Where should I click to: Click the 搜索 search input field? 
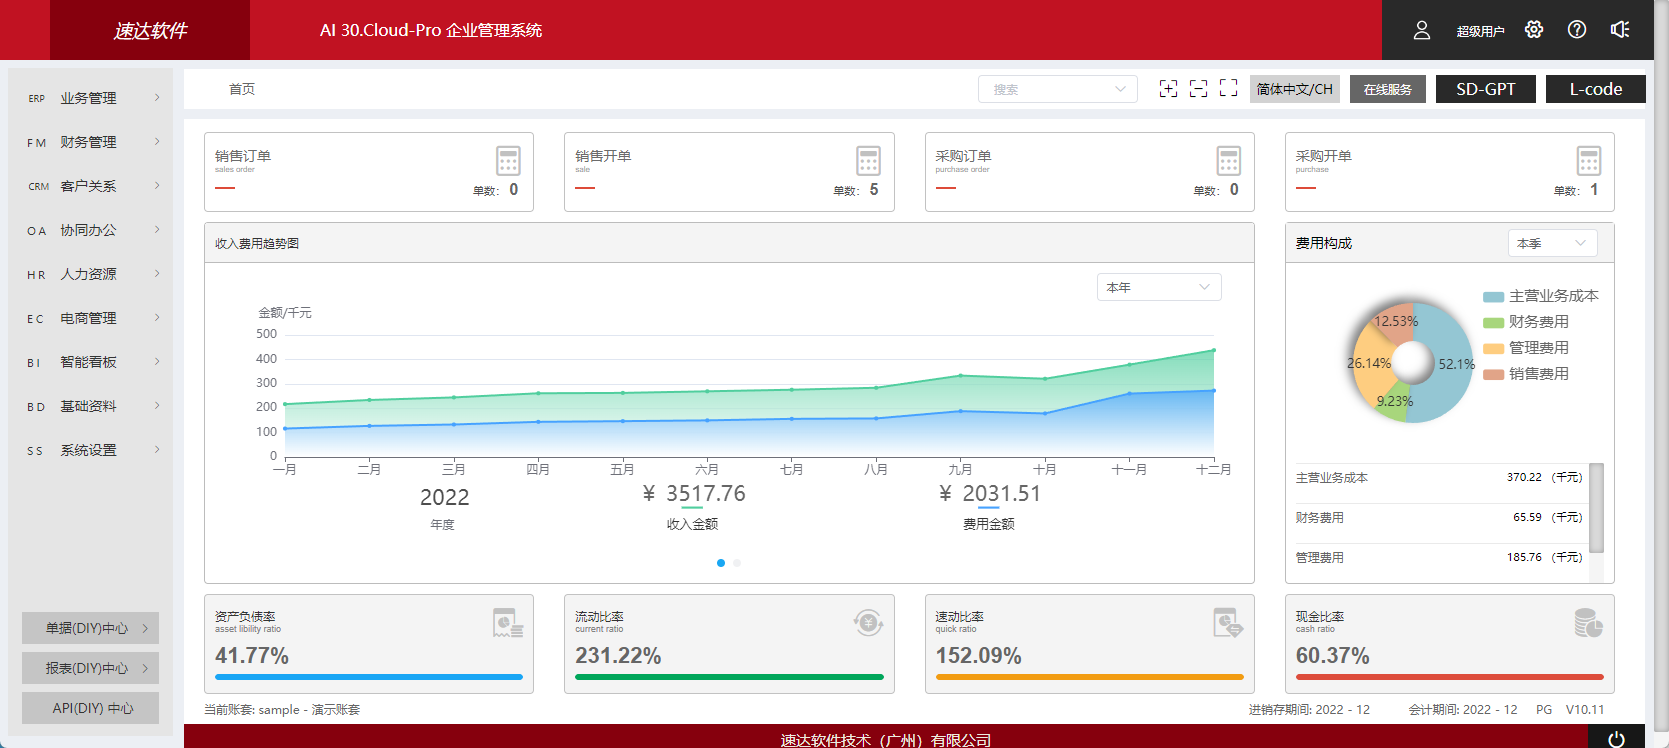point(1048,89)
